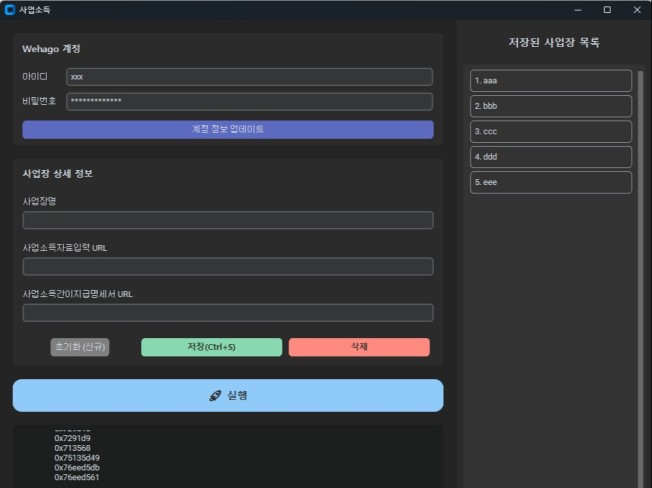Screen dimensions: 652x488
Task: Click the app icon in title bar
Action: click(10, 10)
